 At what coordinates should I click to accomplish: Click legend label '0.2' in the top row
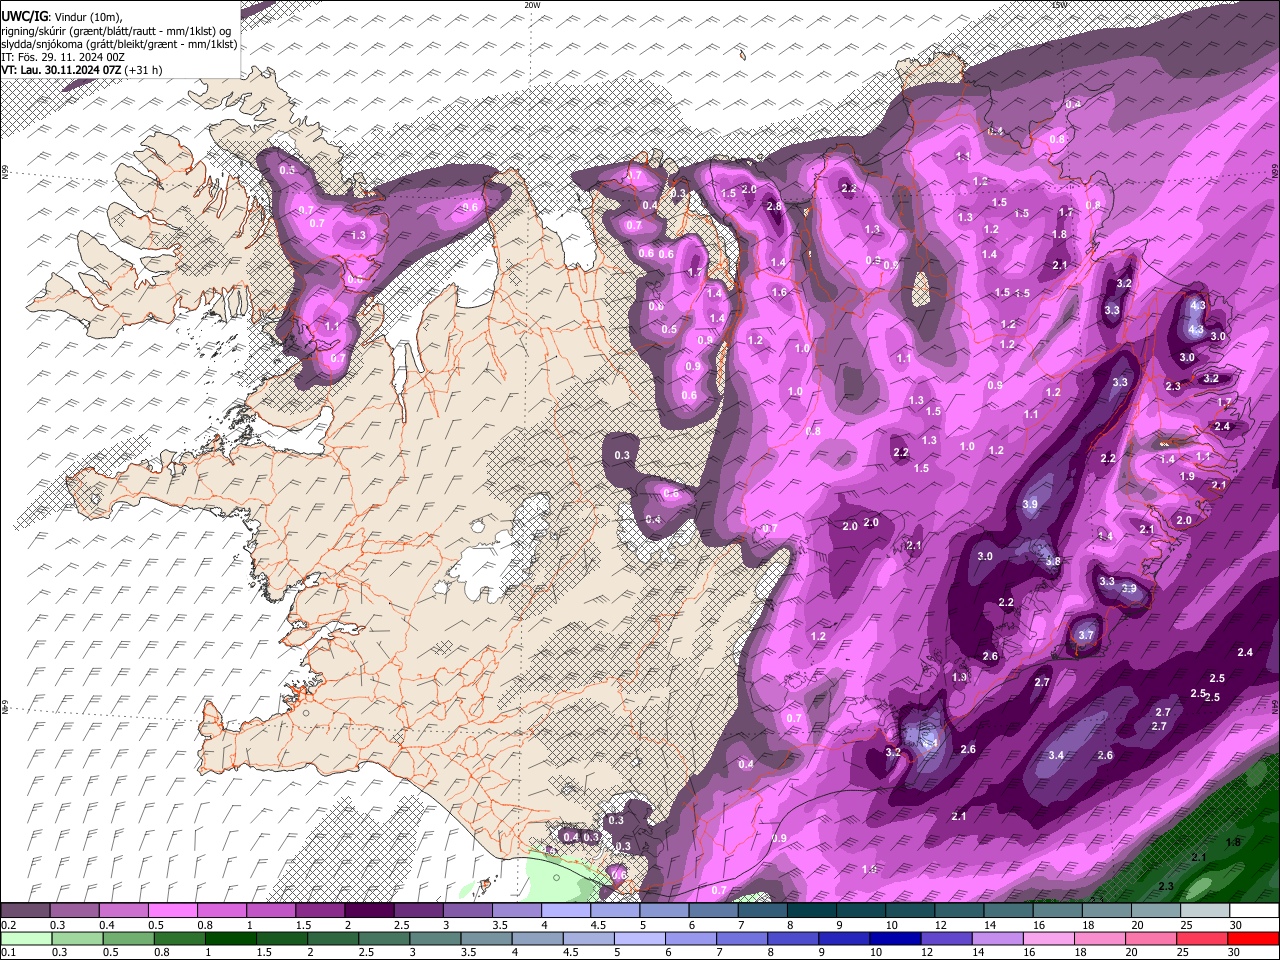point(8,925)
